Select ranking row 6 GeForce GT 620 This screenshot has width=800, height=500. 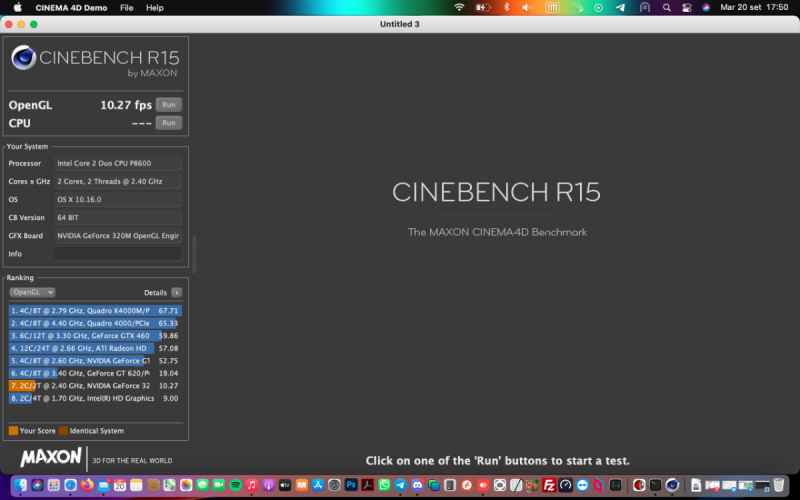coord(95,373)
